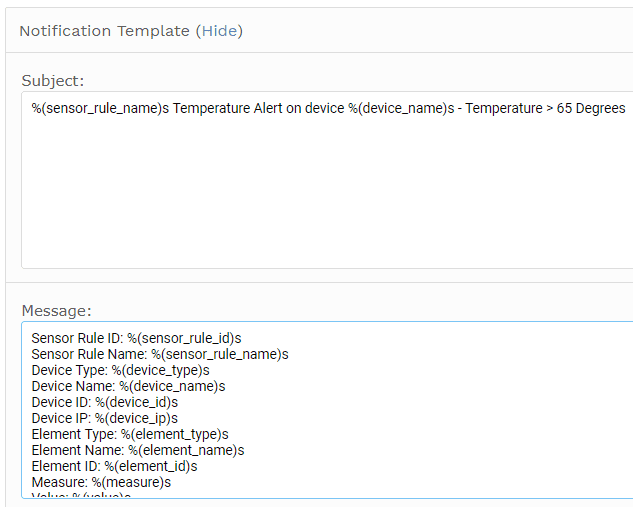Click the Subject label
Screen dimensions: 633x507
point(52,81)
